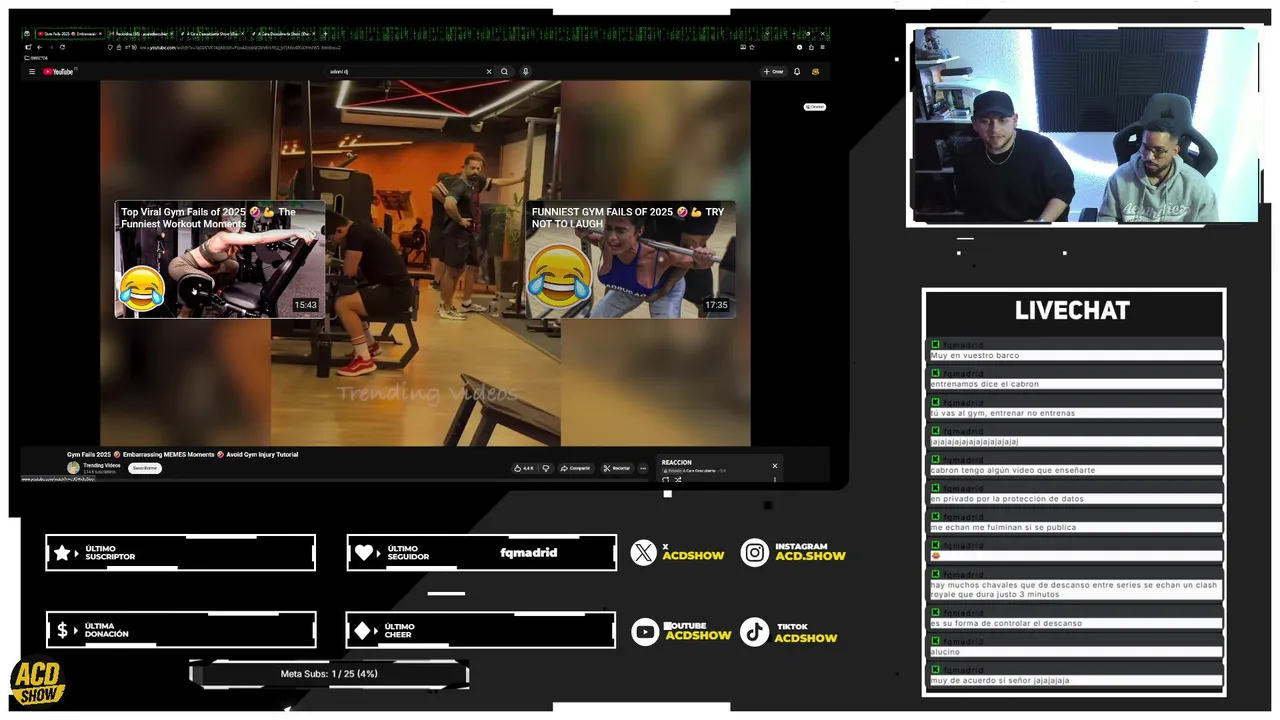The height and width of the screenshot is (720, 1280).
Task: Open the YouTube account avatar menu
Action: 816,72
